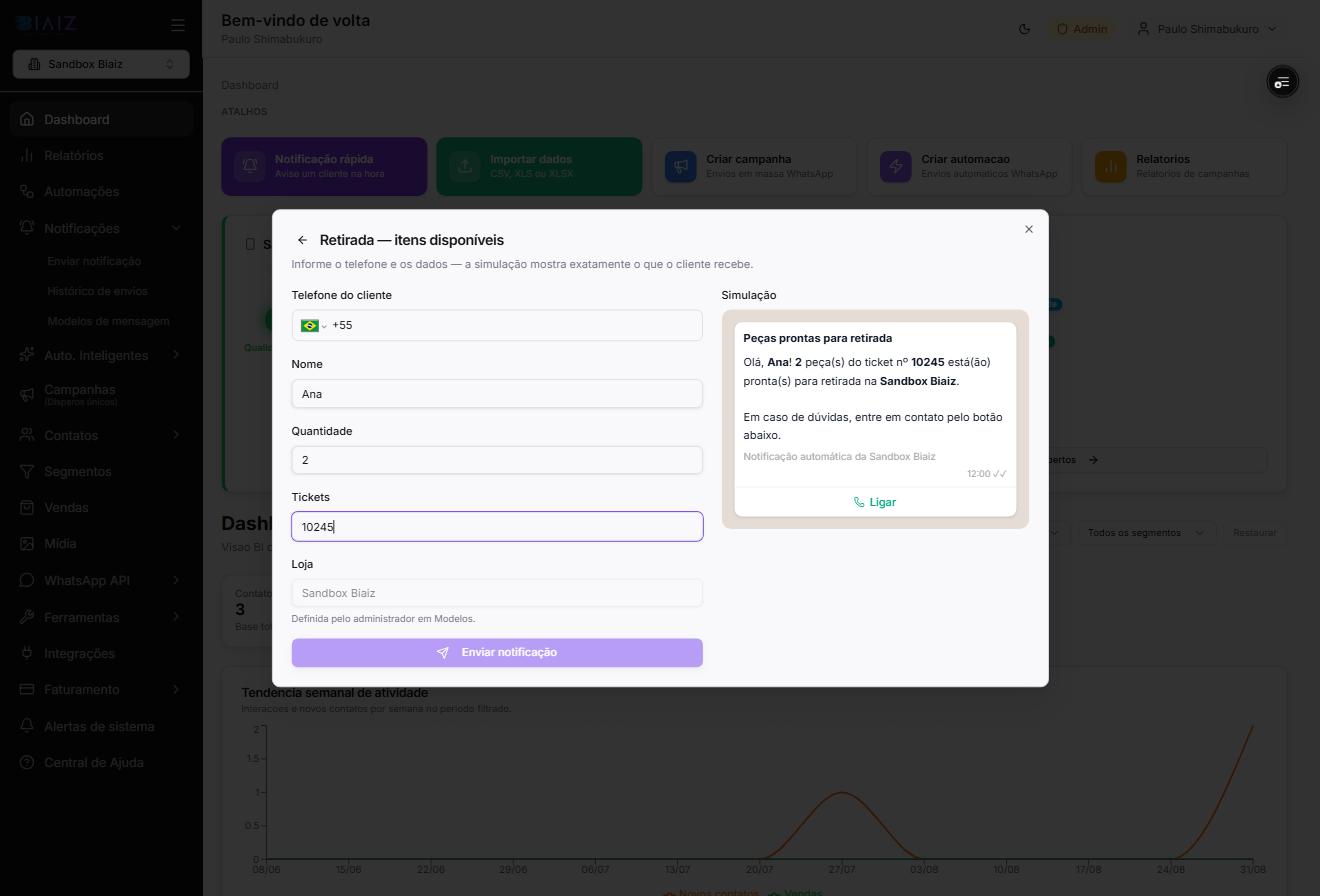This screenshot has width=1320, height=896.
Task: Open the Todos os segmentos filter dropdown
Action: (1146, 532)
